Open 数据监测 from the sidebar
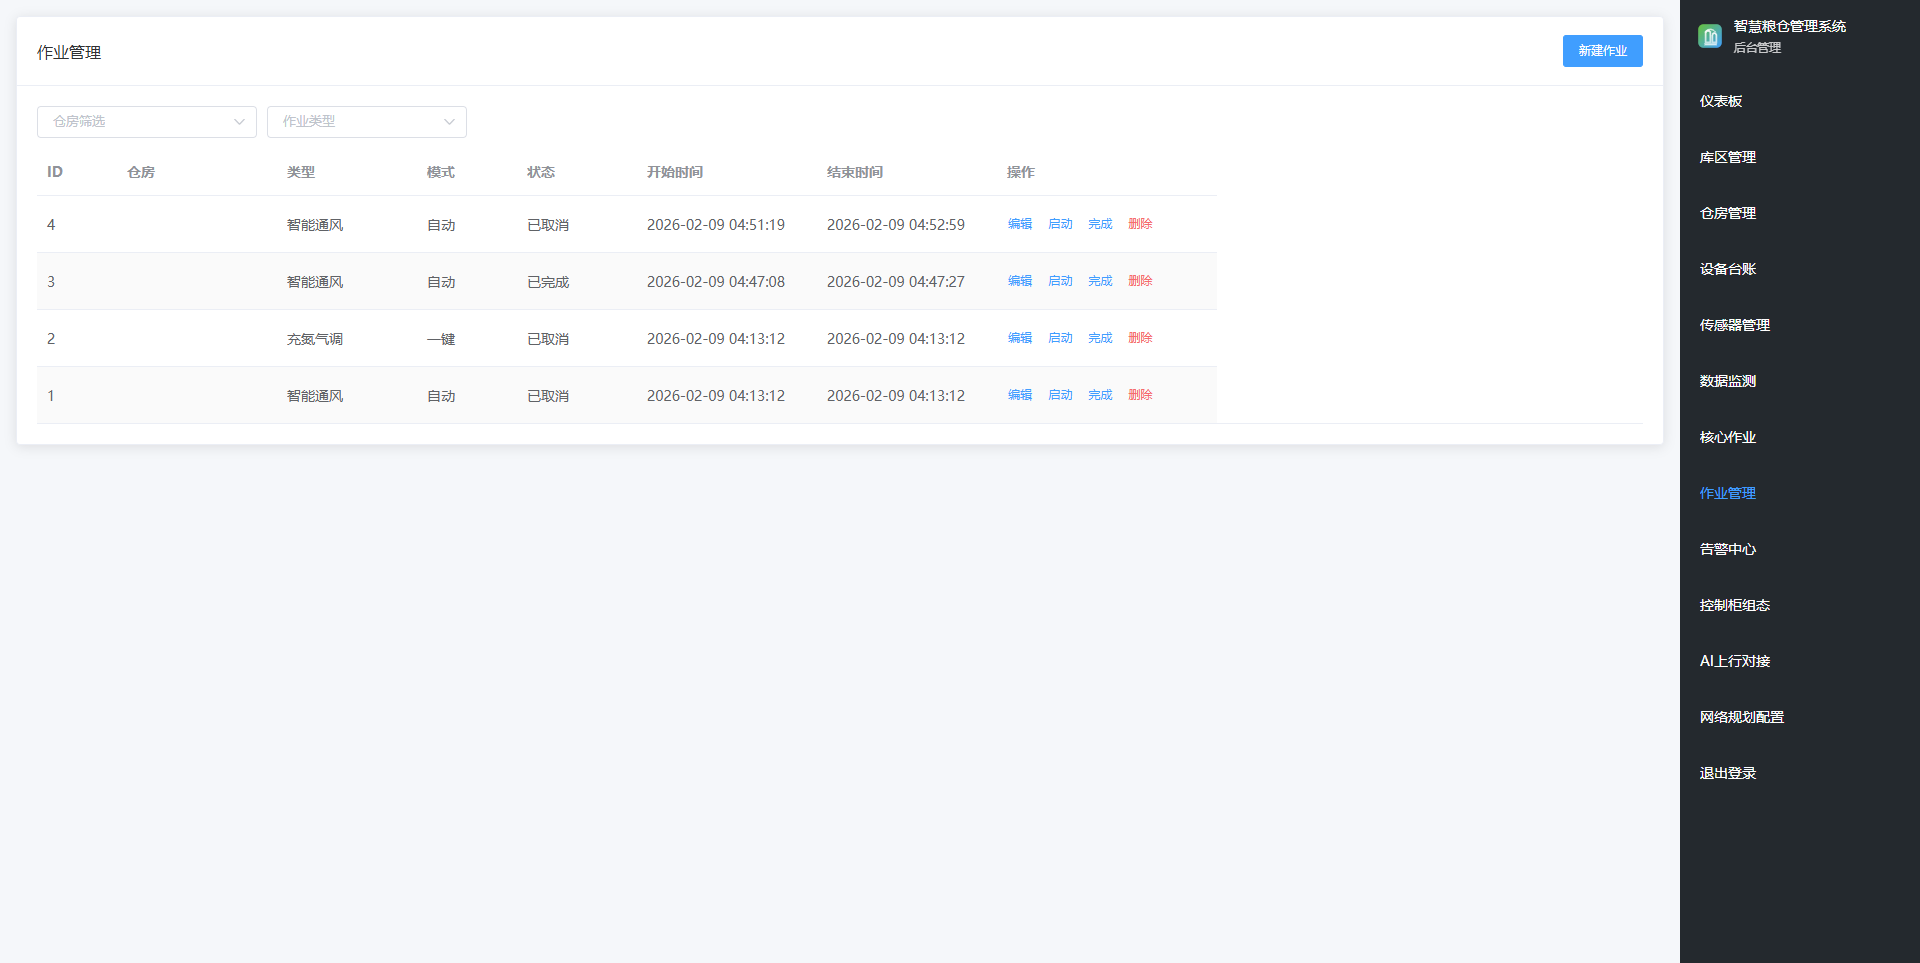The width and height of the screenshot is (1920, 963). pos(1727,381)
